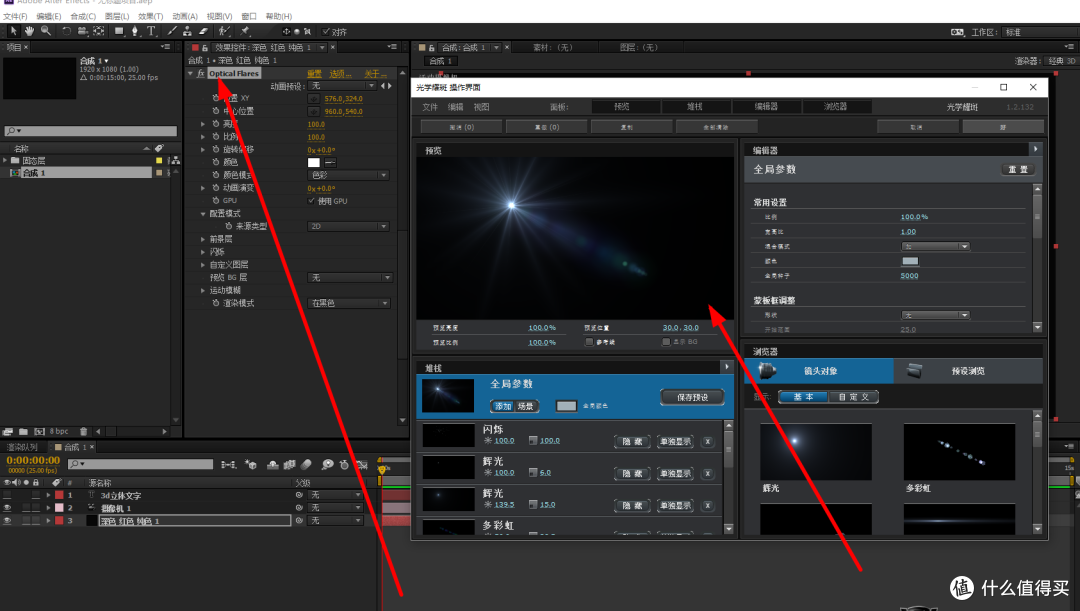The height and width of the screenshot is (611, 1080).
Task: Select the Zoom magnifier tool
Action: pos(45,31)
